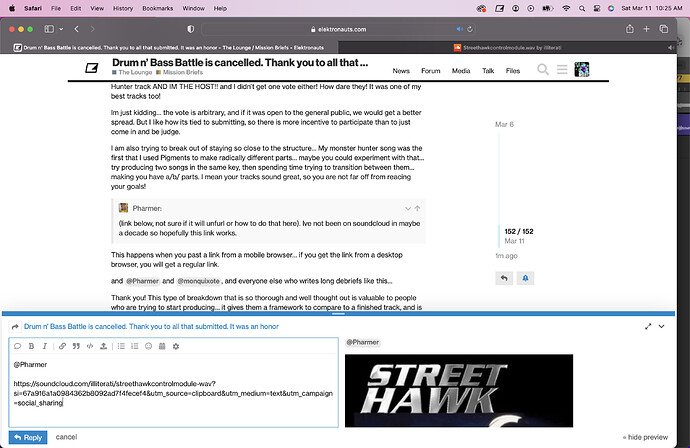Image resolution: width=690 pixels, height=448 pixels.
Task: Jump to Pharmer's quoted post with the up arrow
Action: [417, 209]
